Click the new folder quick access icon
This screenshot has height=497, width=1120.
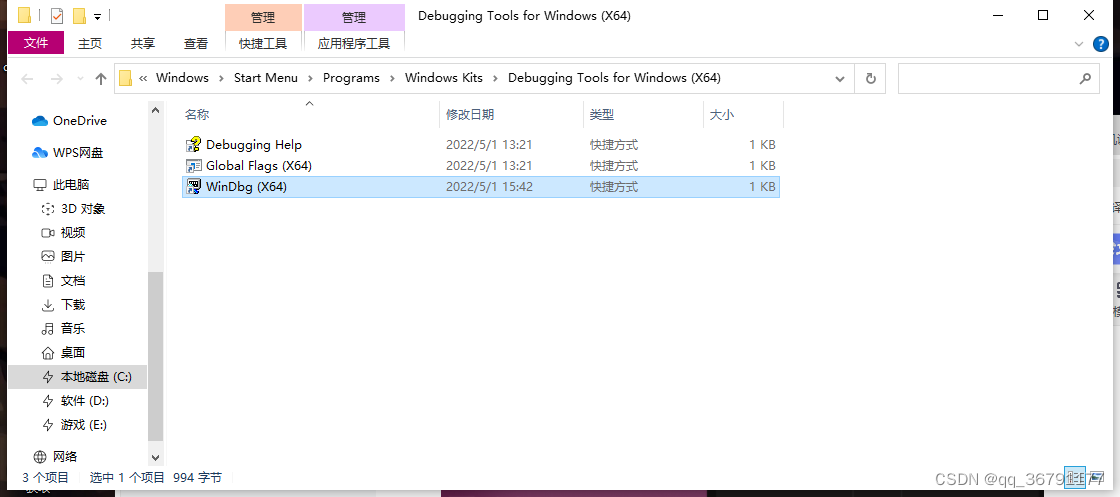pos(79,15)
